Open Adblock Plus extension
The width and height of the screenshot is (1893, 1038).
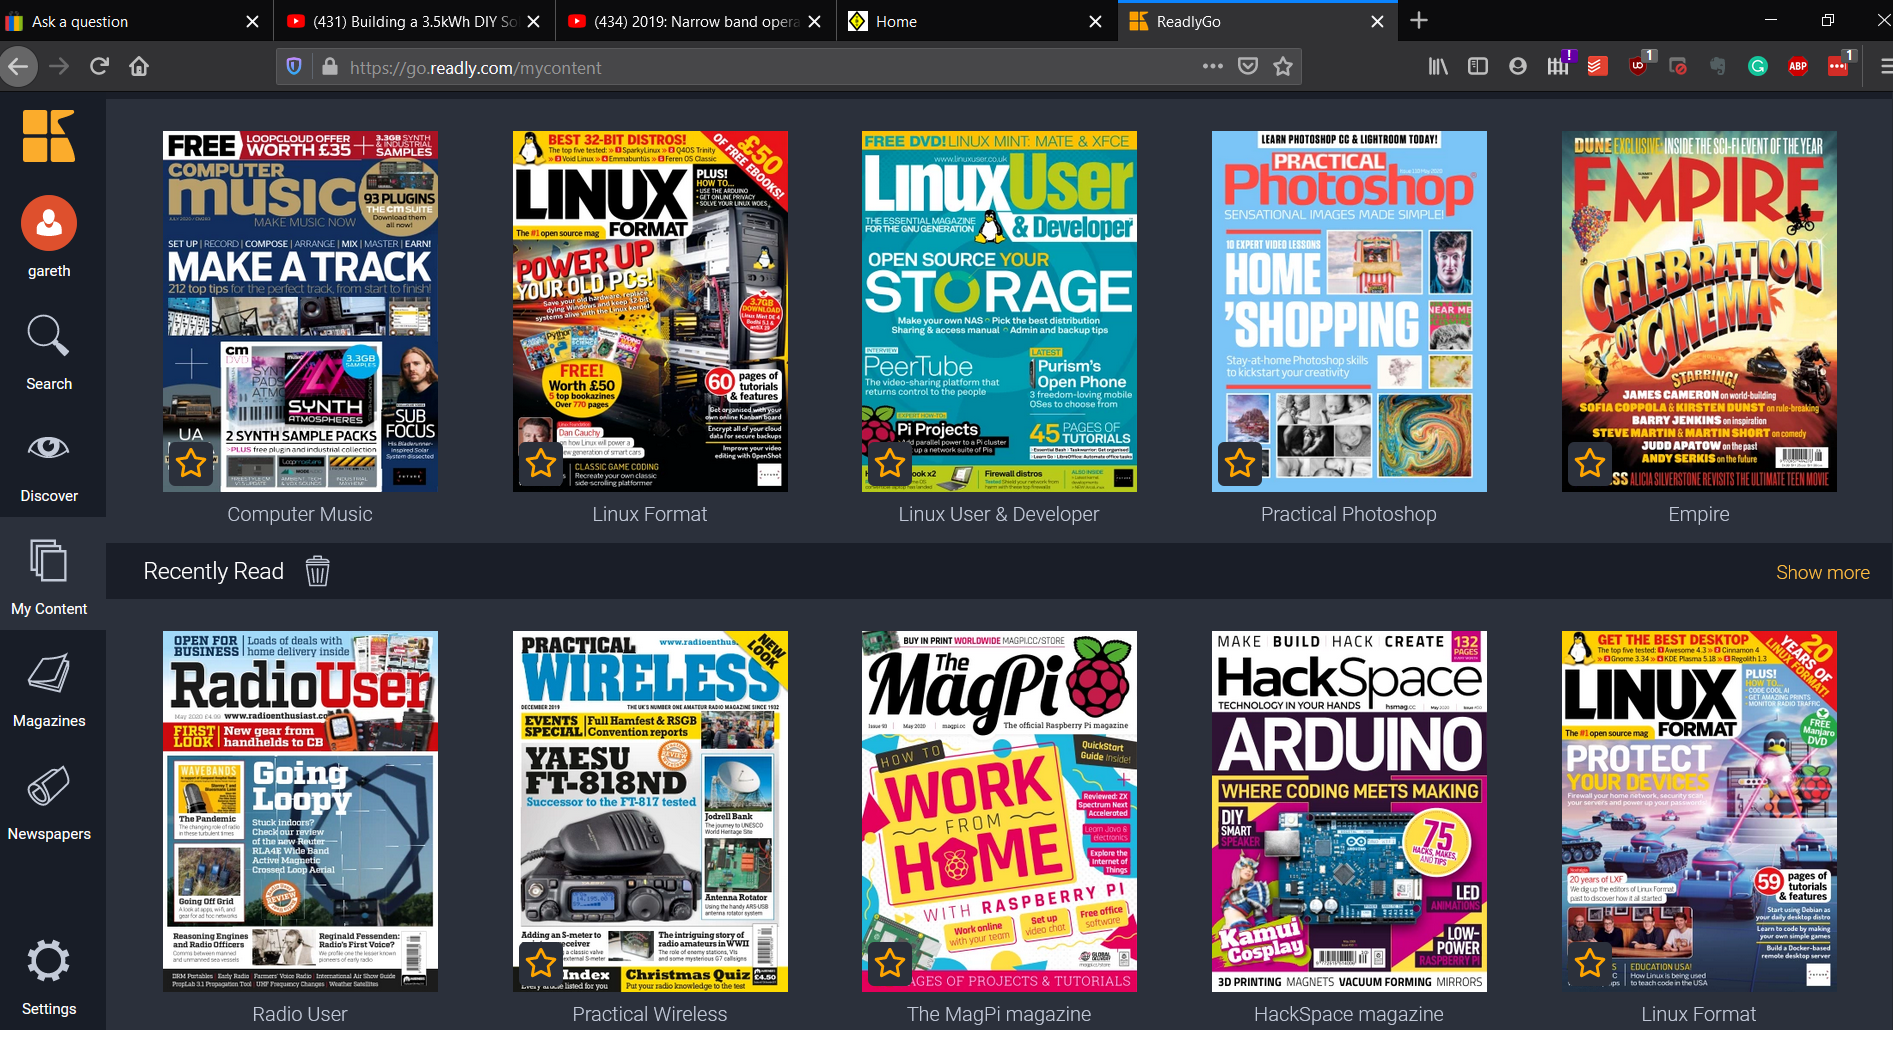tap(1798, 67)
